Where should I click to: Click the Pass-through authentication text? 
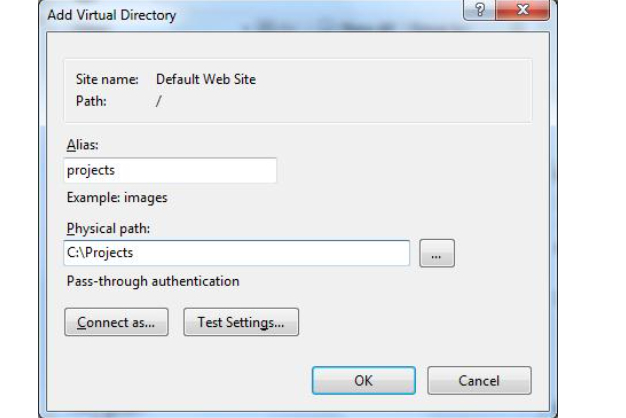coord(152,281)
